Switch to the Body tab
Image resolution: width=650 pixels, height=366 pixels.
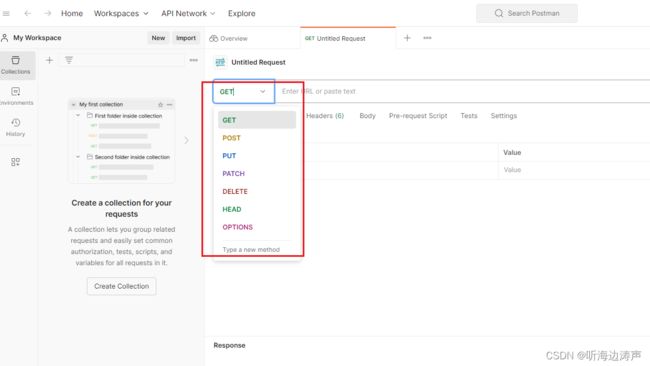(367, 116)
